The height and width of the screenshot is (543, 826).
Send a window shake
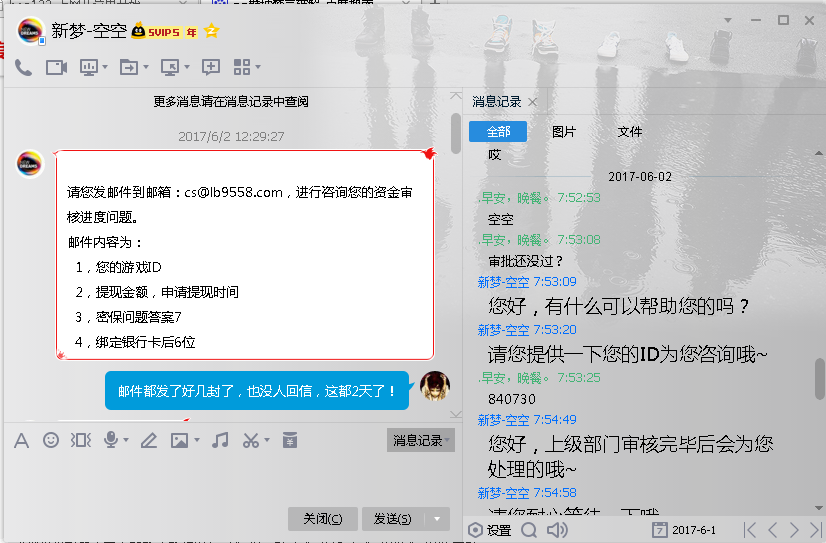pos(81,440)
